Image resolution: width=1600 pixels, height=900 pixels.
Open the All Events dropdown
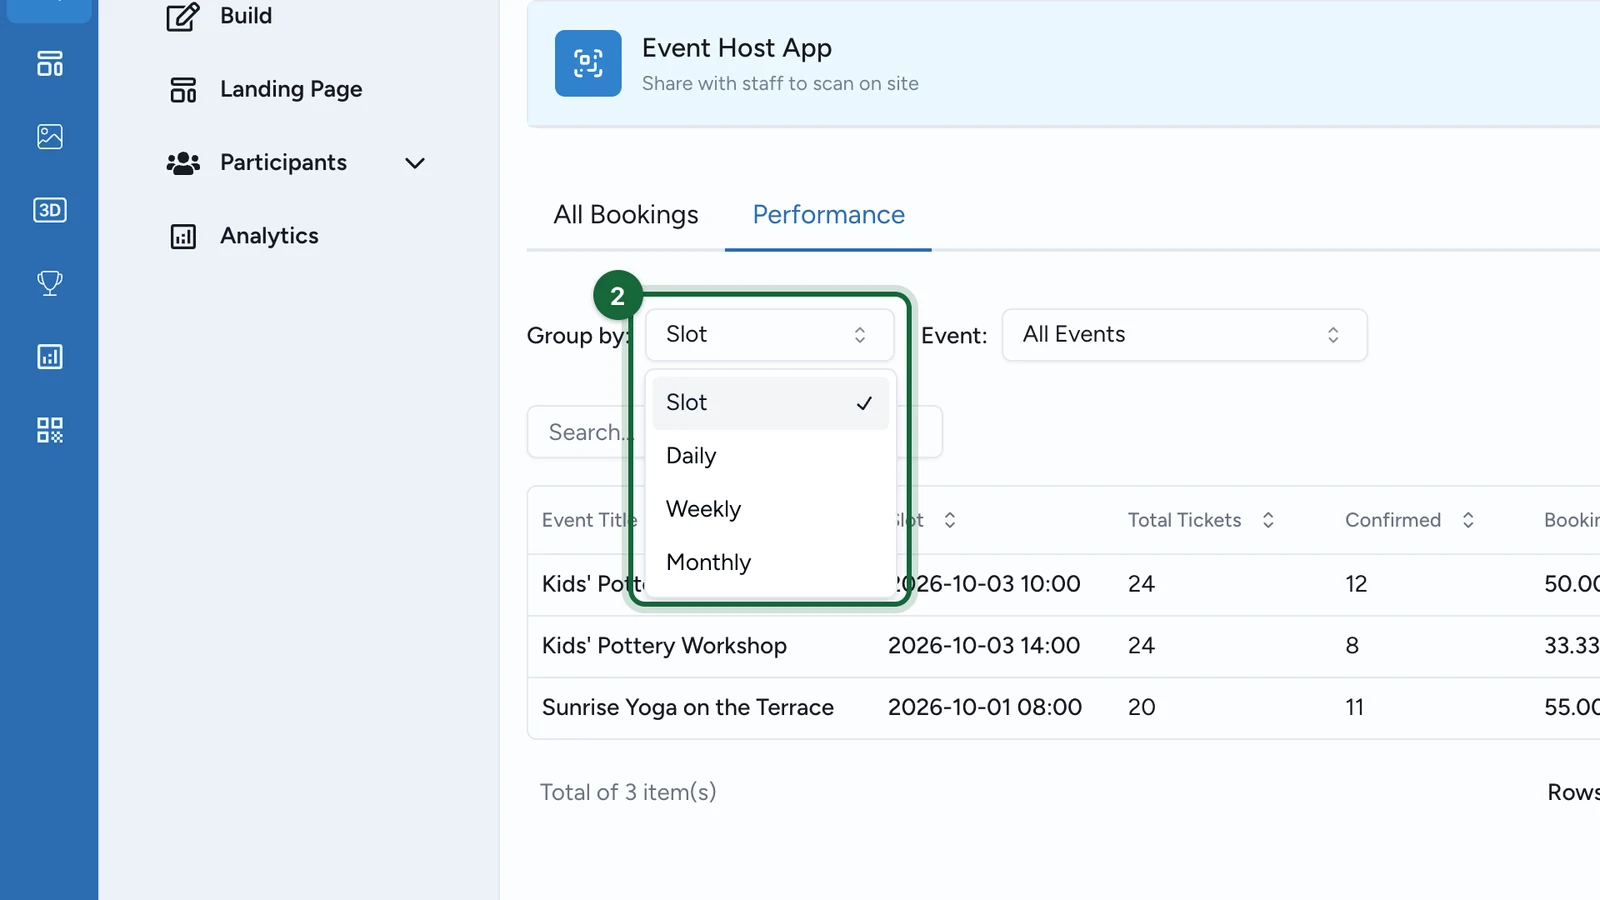point(1184,335)
